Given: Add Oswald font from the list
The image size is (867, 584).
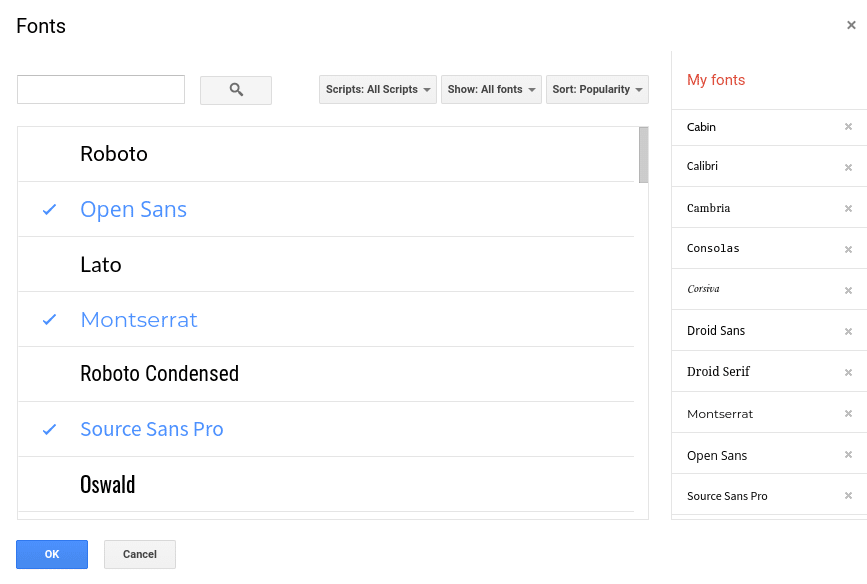Looking at the screenshot, I should [326, 484].
